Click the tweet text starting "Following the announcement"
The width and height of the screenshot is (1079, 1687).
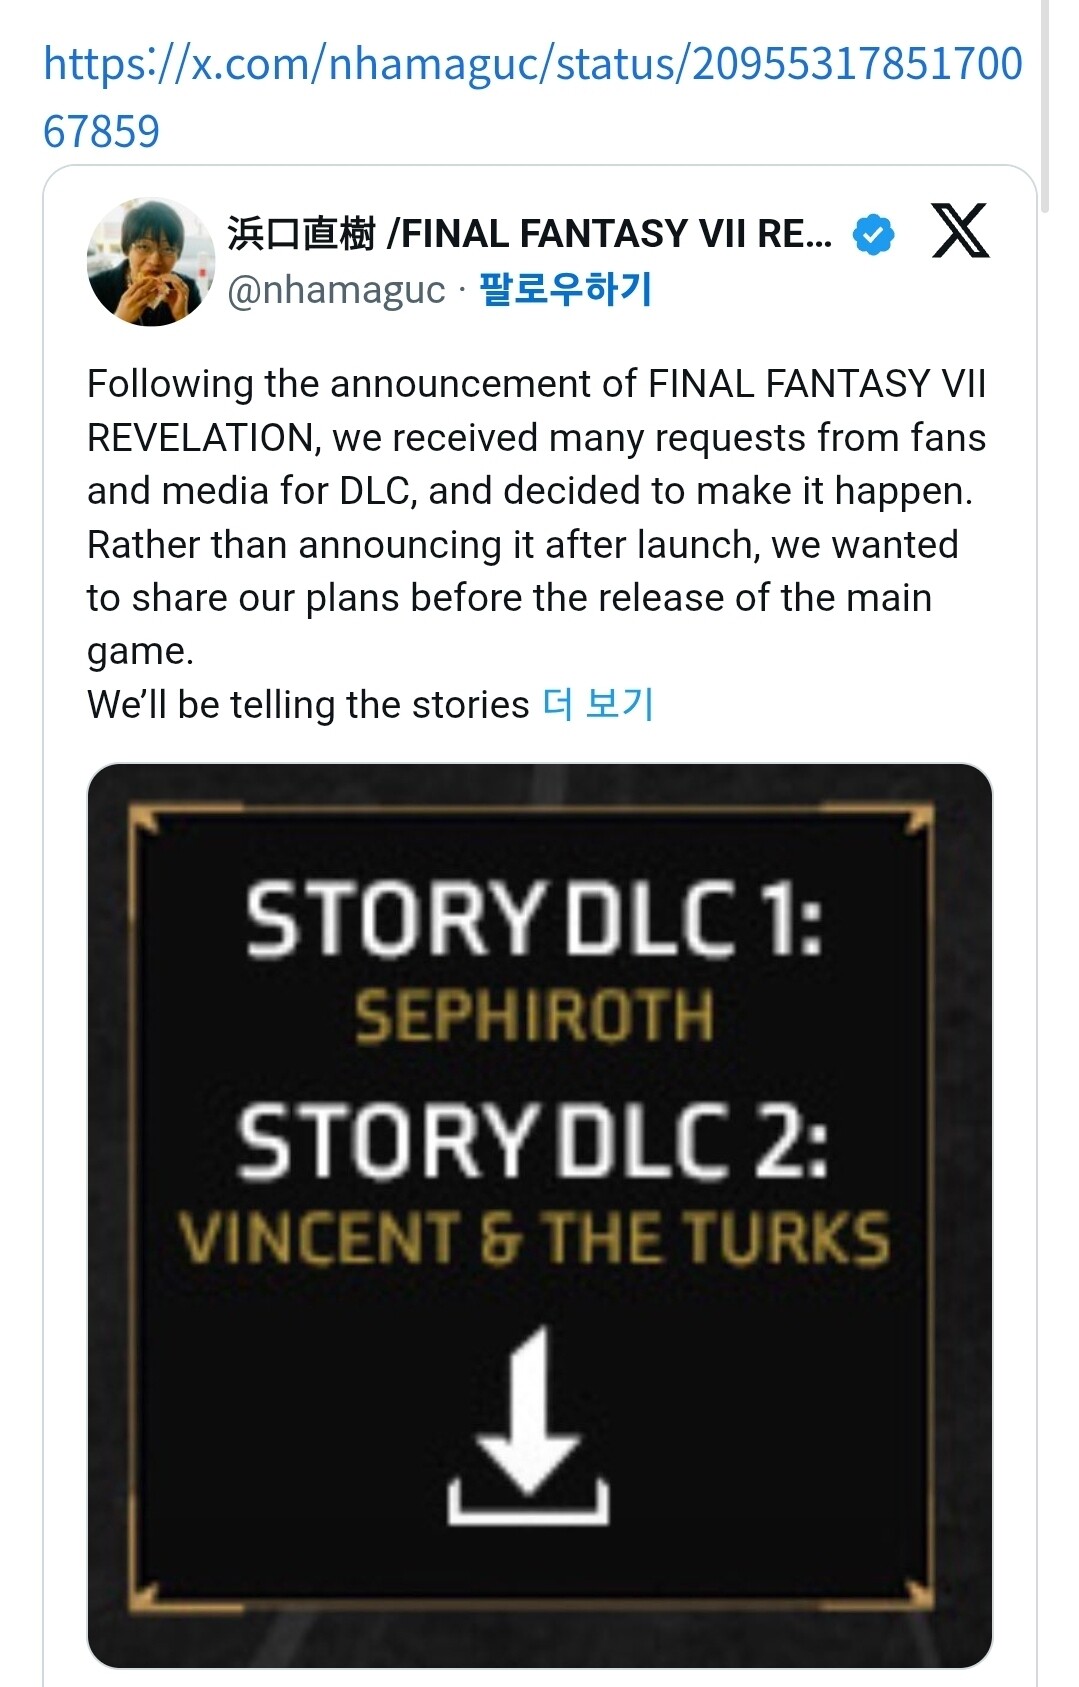[537, 517]
